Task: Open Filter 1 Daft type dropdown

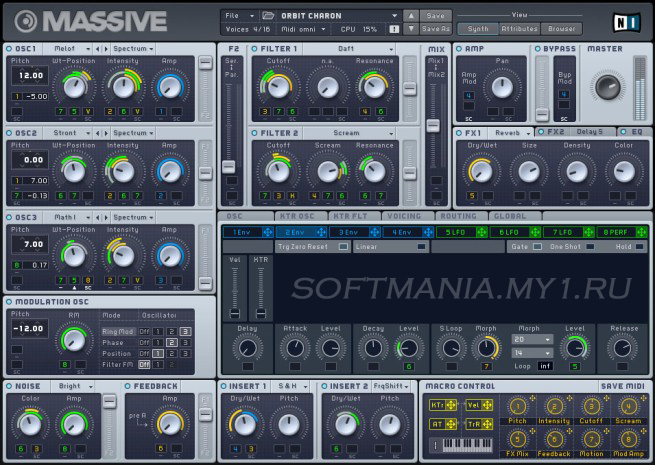Action: pos(348,49)
